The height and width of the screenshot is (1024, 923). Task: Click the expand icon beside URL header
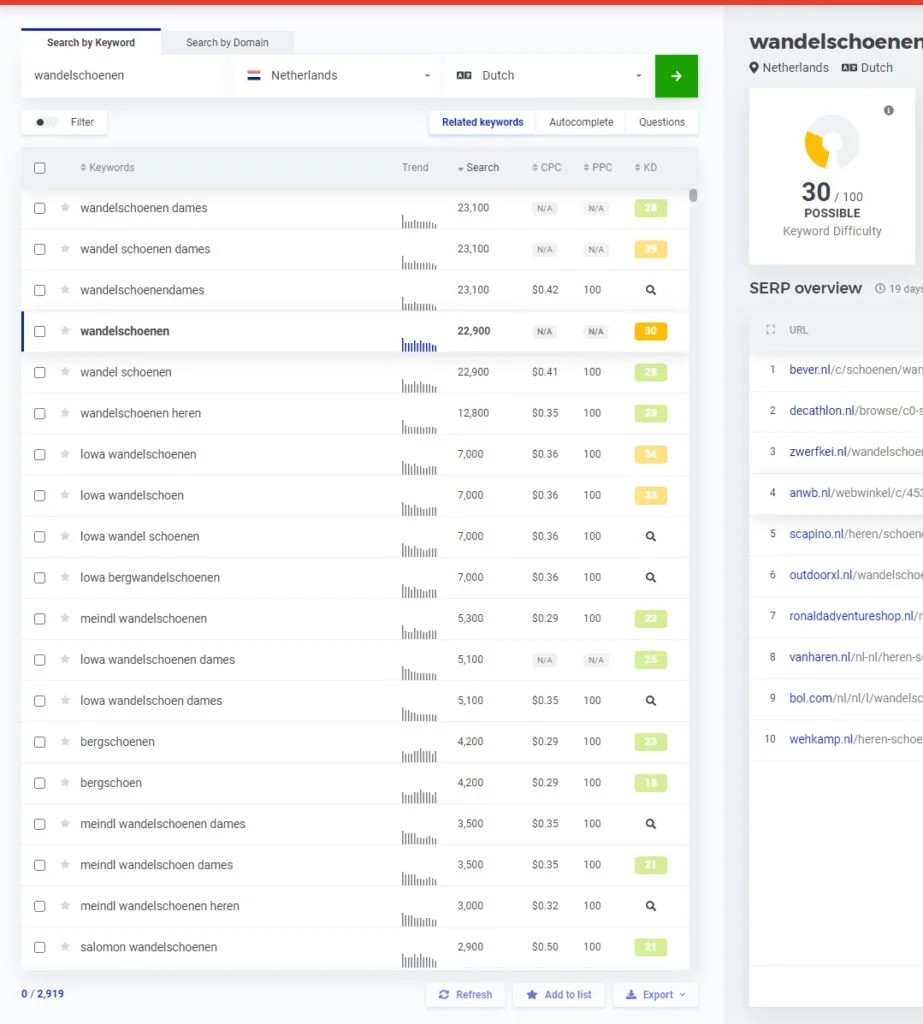tap(770, 330)
